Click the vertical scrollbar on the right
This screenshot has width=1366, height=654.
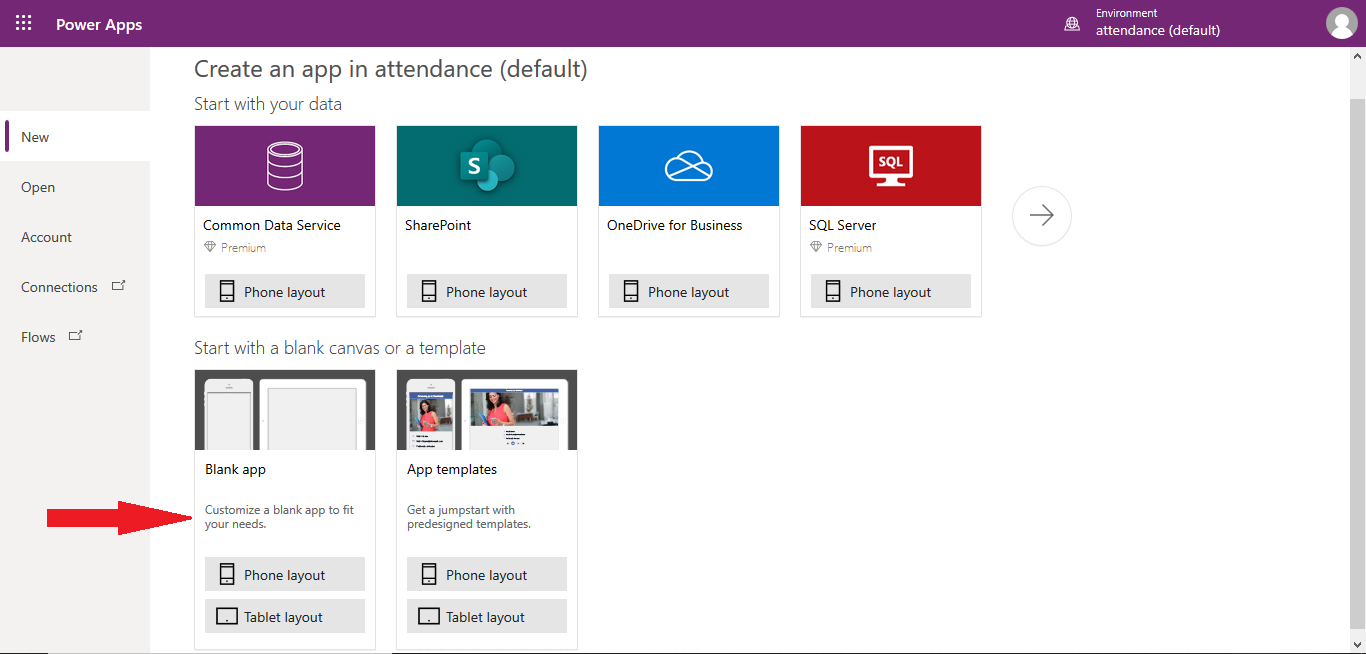point(1359,120)
